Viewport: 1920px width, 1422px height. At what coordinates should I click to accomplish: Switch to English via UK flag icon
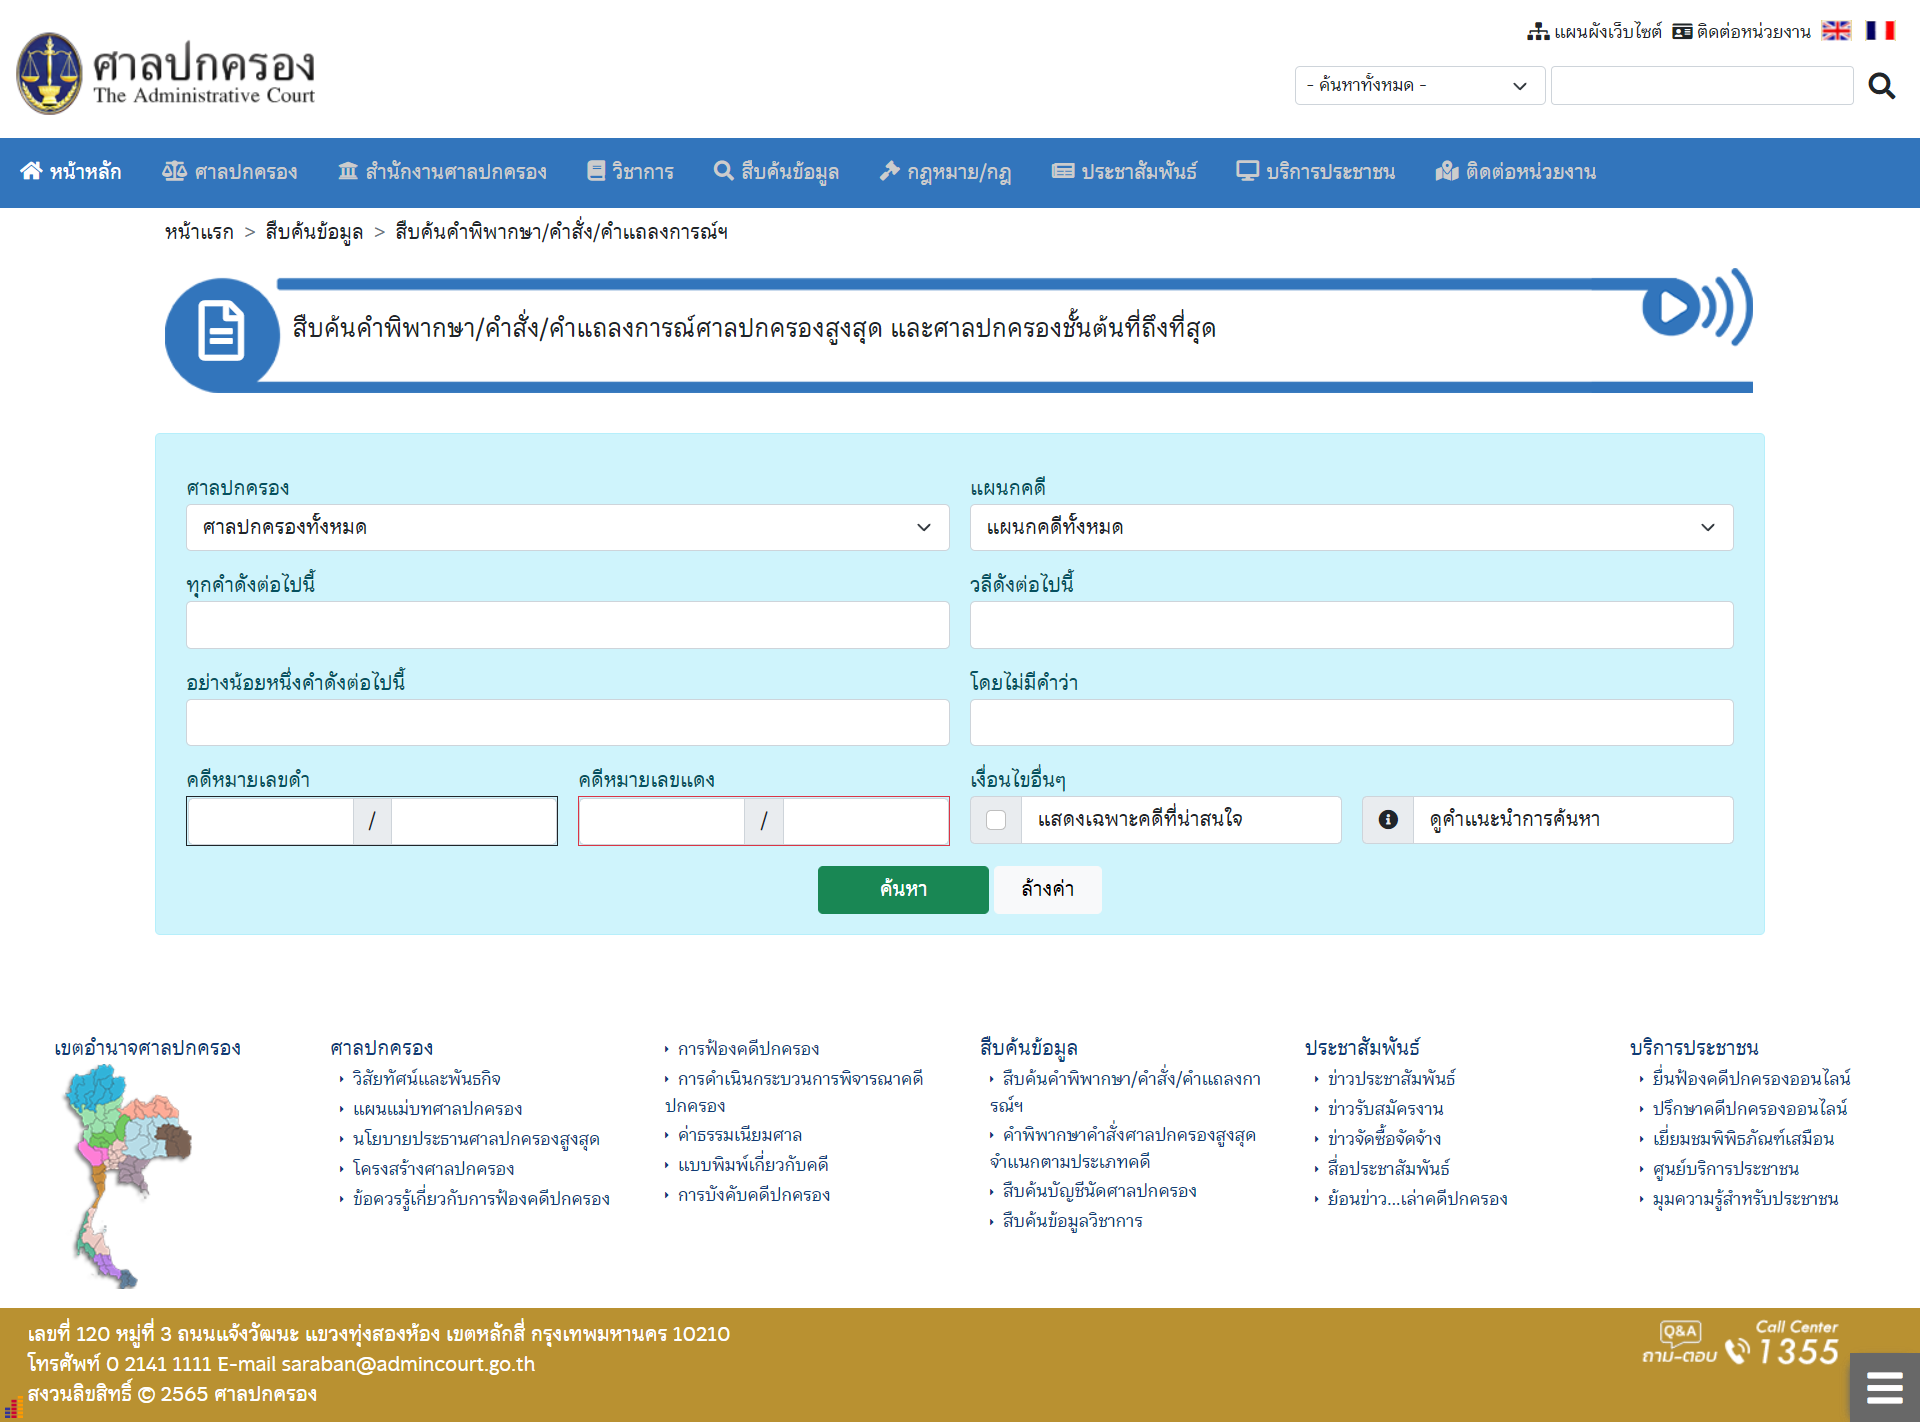(x=1836, y=31)
